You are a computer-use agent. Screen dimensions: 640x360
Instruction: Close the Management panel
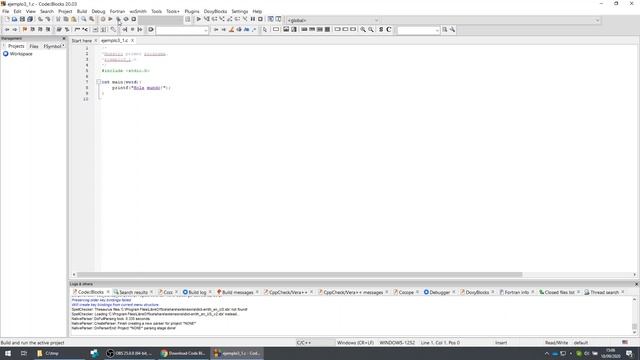(x=64, y=38)
